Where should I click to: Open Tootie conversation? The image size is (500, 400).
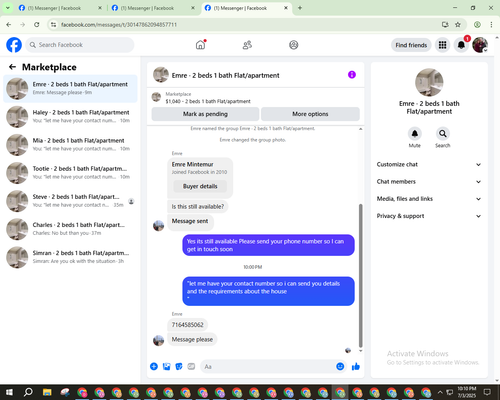[x=70, y=173]
